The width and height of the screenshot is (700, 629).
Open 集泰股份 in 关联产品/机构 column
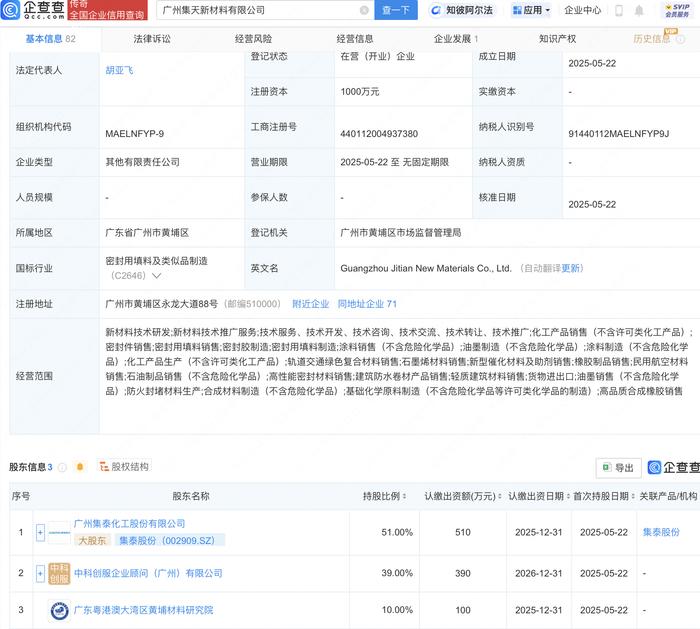[x=661, y=532]
